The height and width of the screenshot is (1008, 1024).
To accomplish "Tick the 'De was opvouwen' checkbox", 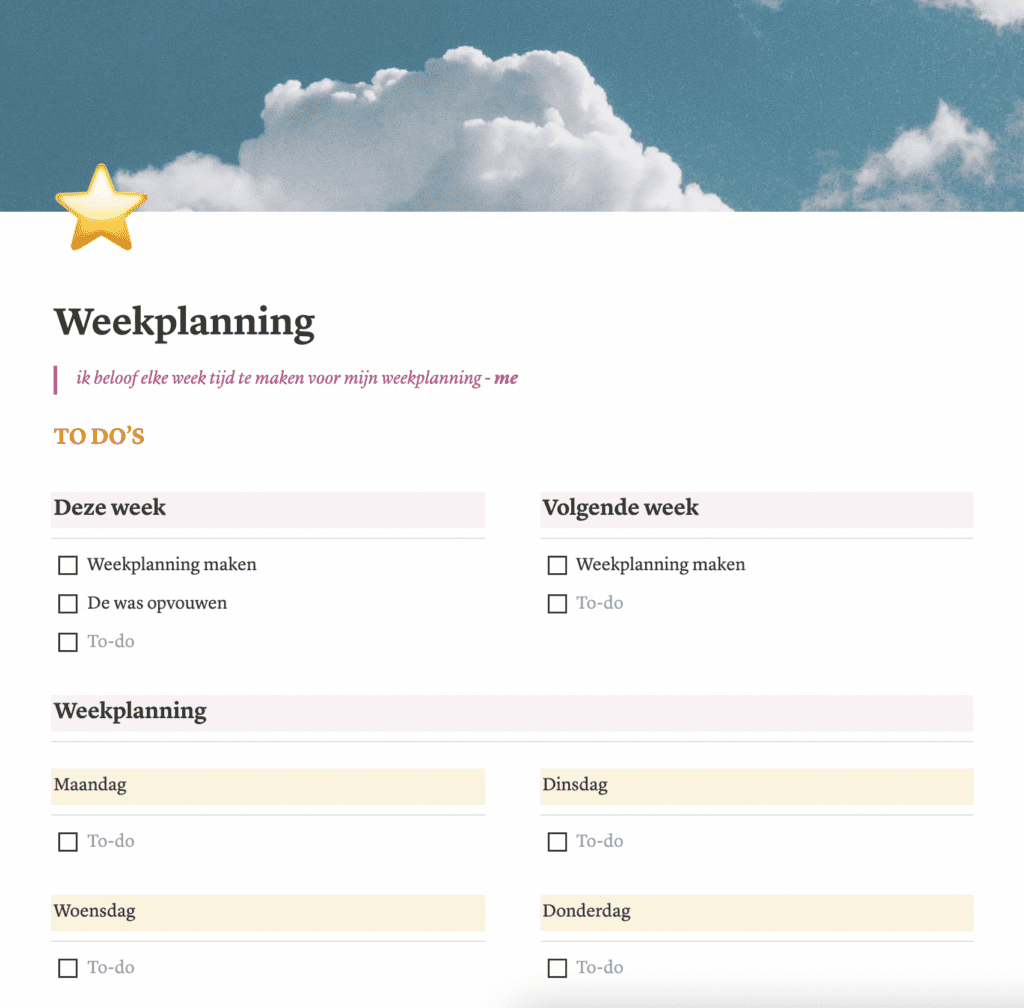I will pyautogui.click(x=68, y=604).
